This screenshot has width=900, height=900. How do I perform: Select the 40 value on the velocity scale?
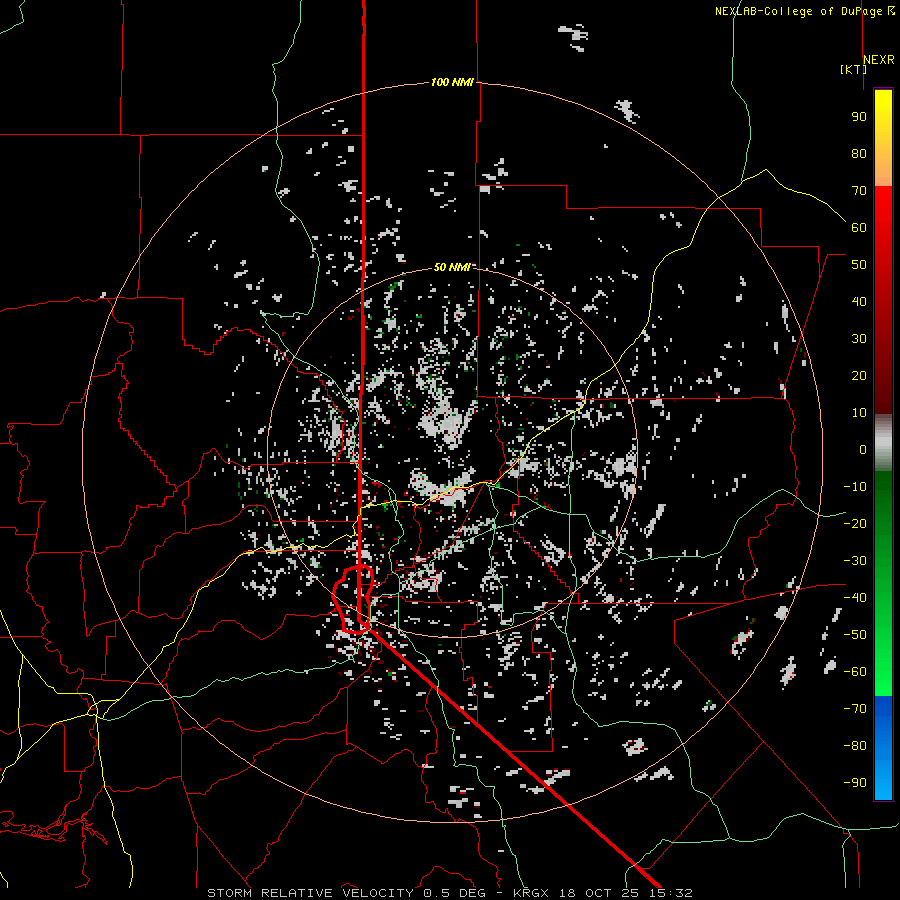coord(859,301)
